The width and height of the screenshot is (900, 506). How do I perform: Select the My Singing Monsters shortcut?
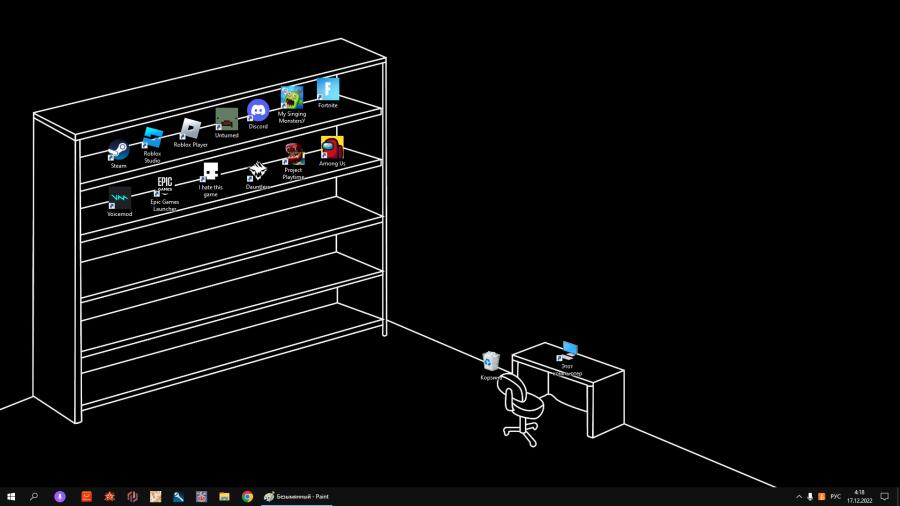[x=292, y=105]
